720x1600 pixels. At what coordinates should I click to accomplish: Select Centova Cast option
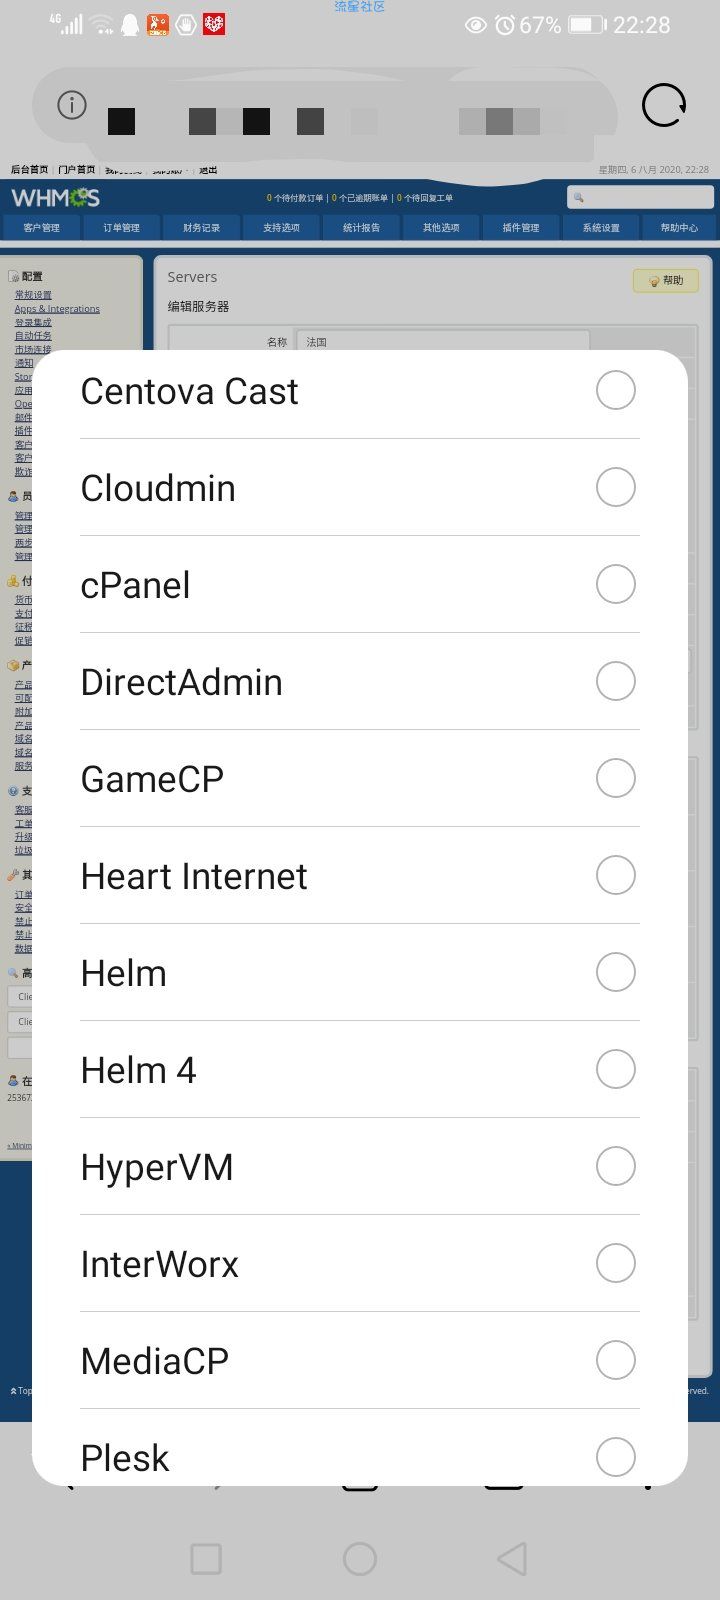coord(360,391)
